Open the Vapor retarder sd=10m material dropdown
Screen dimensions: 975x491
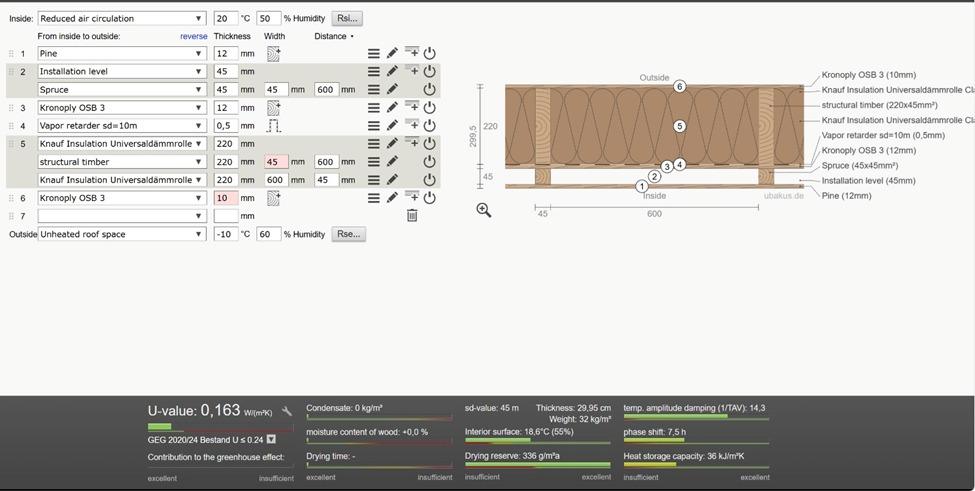(122, 126)
